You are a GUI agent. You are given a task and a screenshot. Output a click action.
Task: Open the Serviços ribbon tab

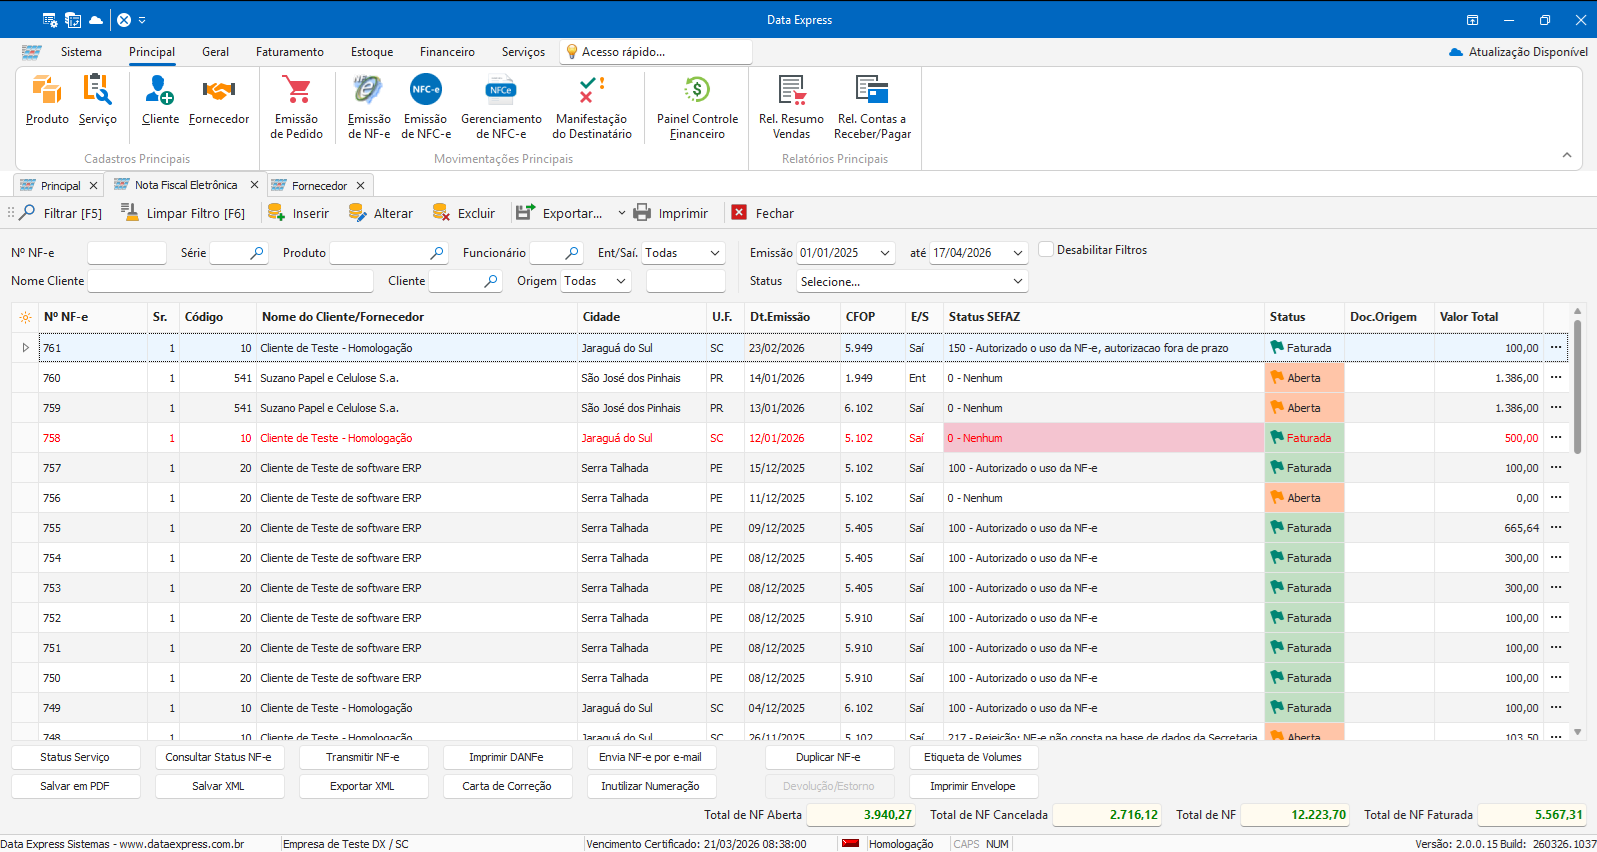(x=523, y=52)
